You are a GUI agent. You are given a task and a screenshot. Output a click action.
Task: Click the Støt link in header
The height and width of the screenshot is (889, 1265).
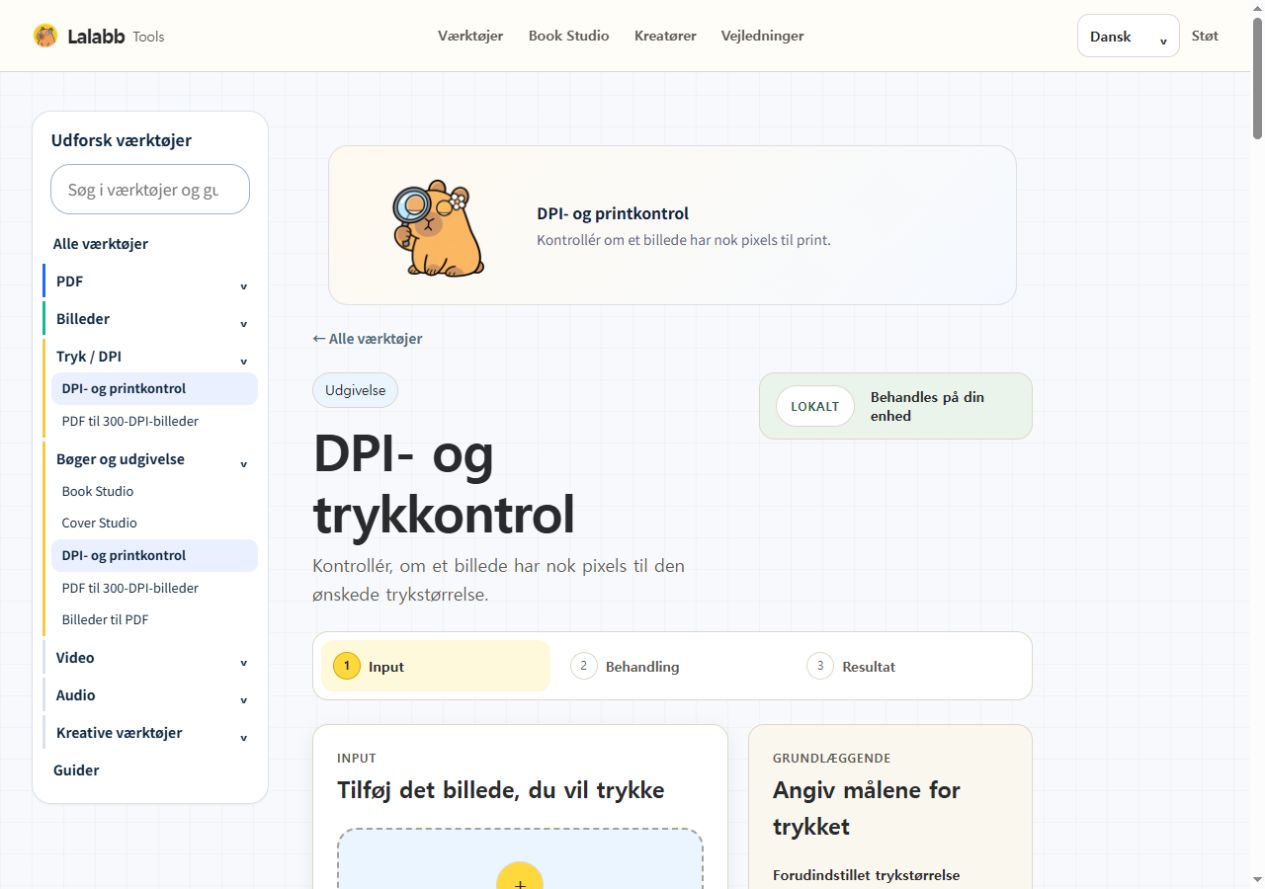(1205, 36)
